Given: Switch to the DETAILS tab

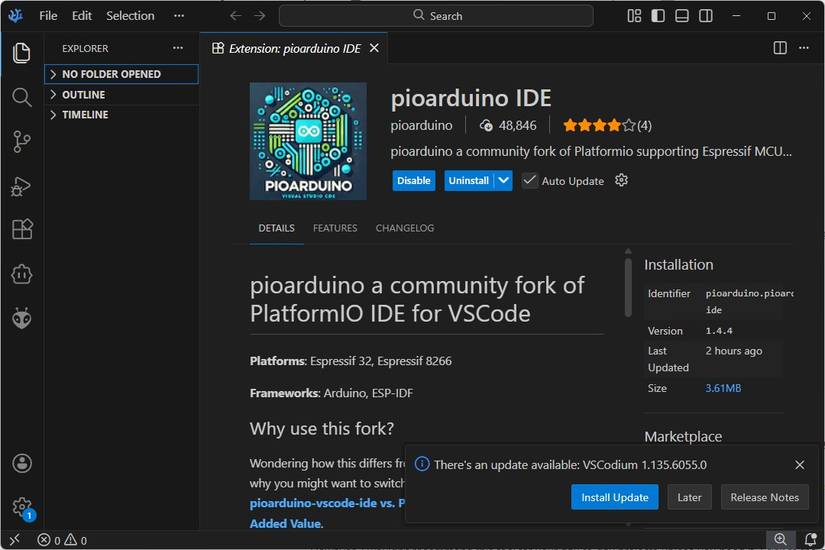Looking at the screenshot, I should click(276, 228).
